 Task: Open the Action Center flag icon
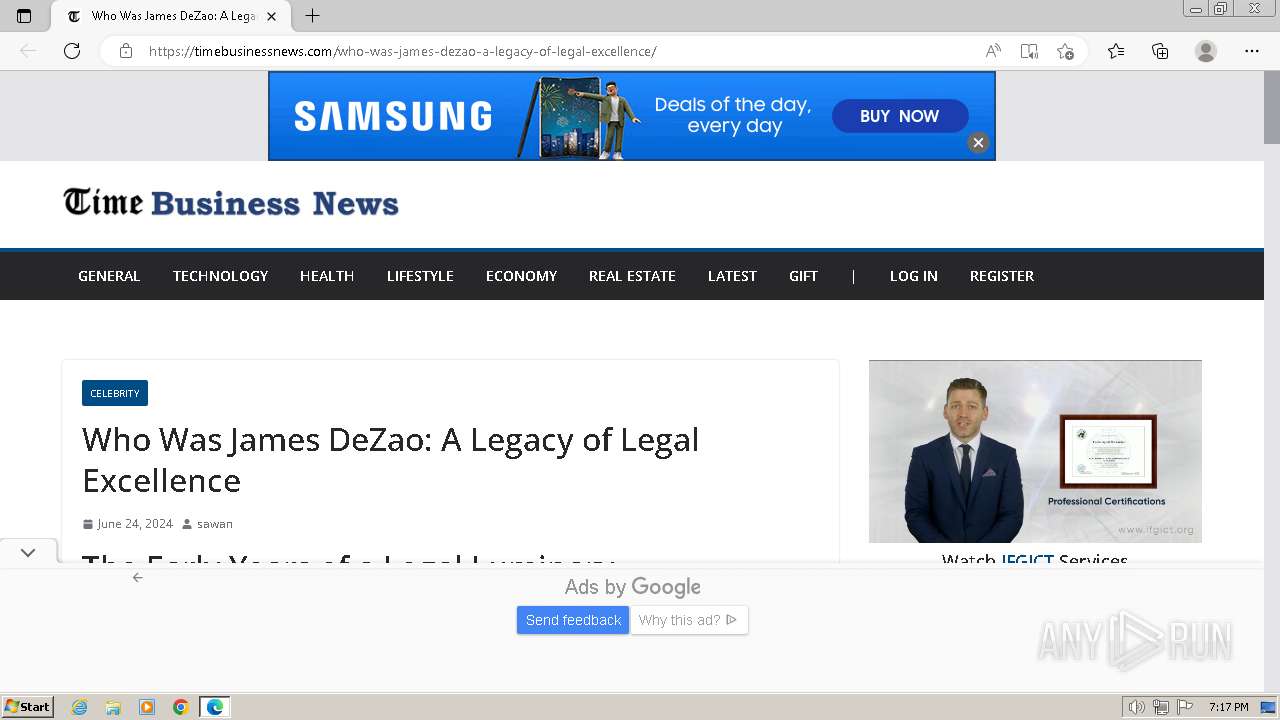coord(1184,707)
